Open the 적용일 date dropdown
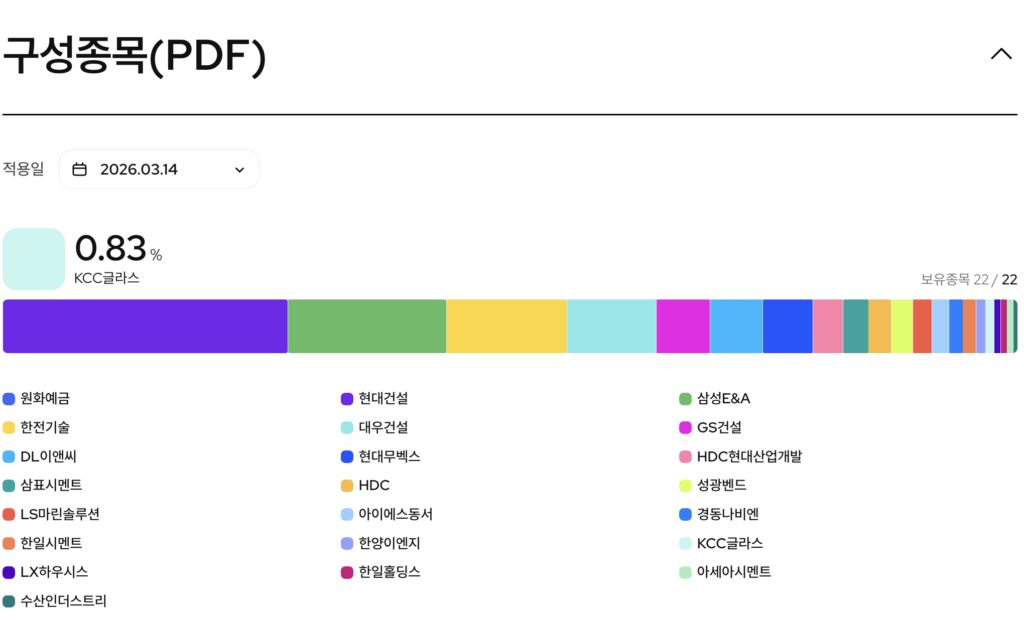This screenshot has width=1024, height=620. point(159,169)
